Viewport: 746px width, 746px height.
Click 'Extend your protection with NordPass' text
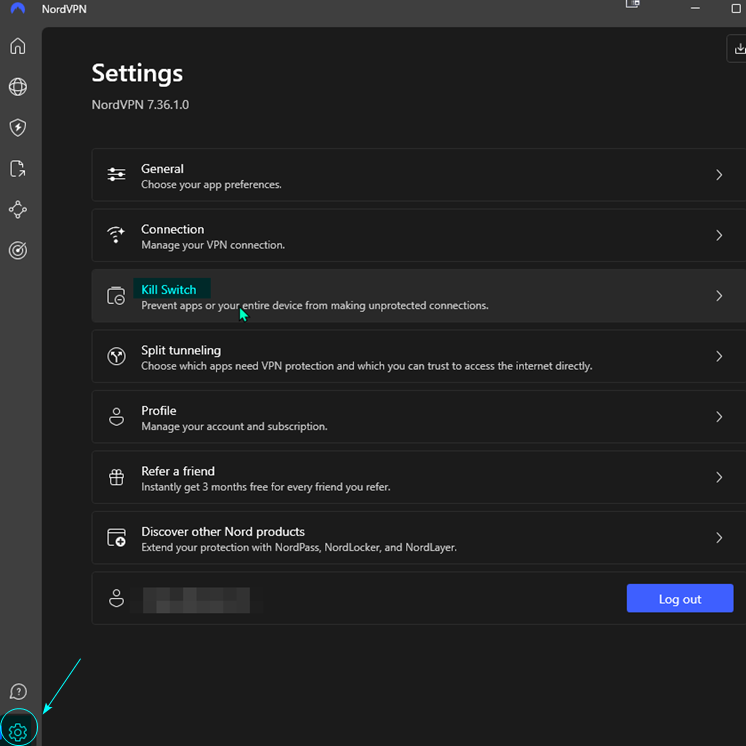point(299,547)
